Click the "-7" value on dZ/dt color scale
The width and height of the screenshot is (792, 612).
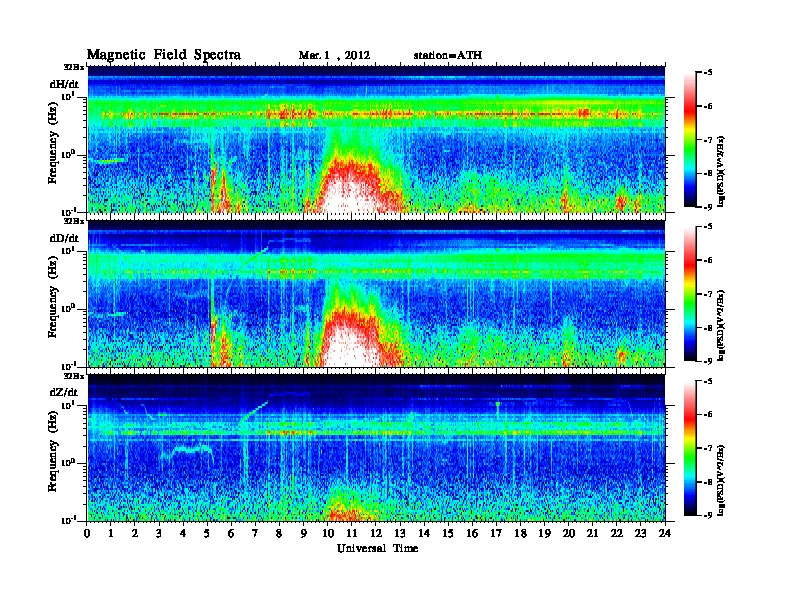click(708, 448)
